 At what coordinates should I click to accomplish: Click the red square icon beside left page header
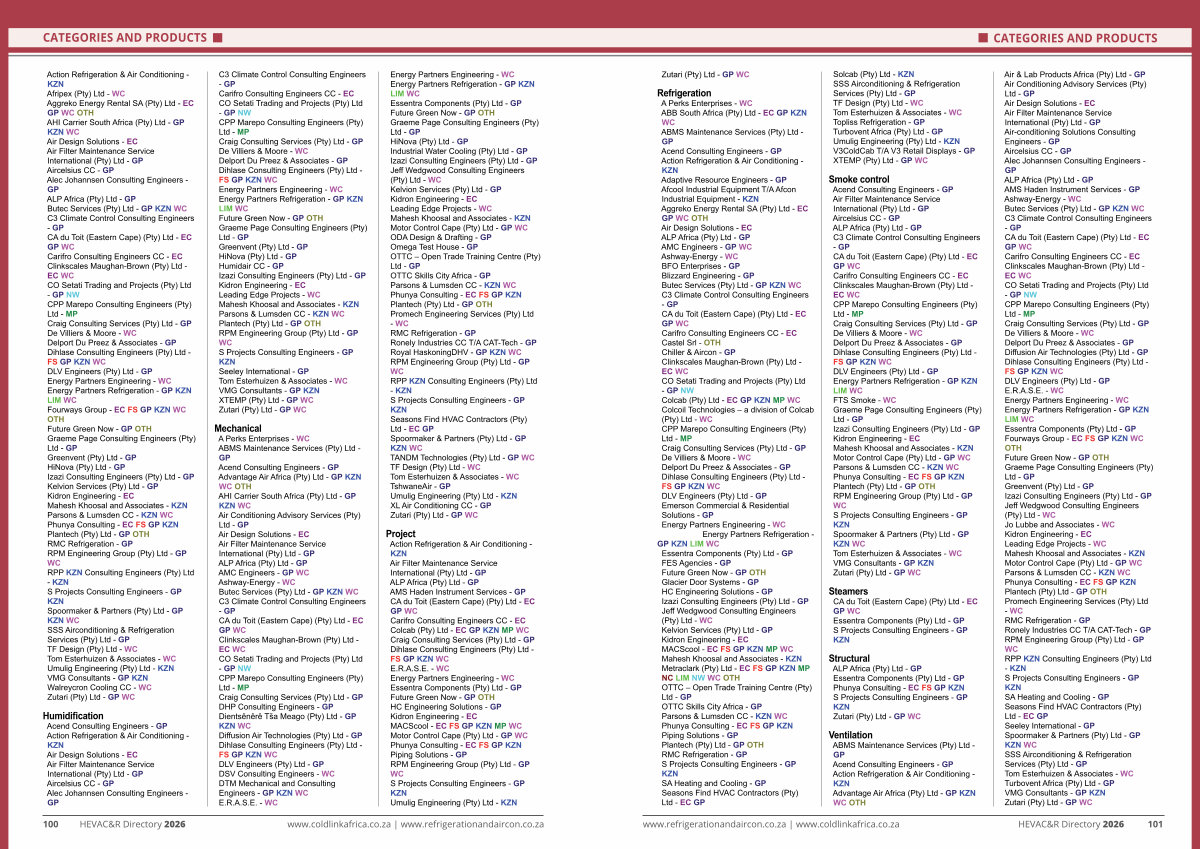click(216, 38)
